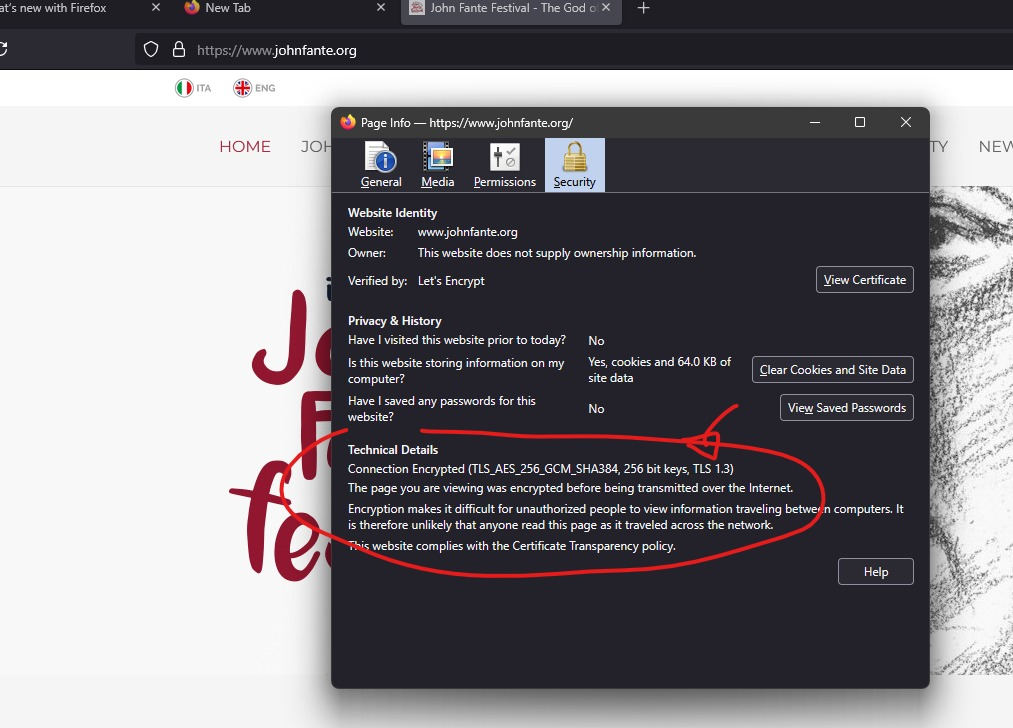Click the Technical Details heading
Viewport: 1013px width, 728px height.
393,450
